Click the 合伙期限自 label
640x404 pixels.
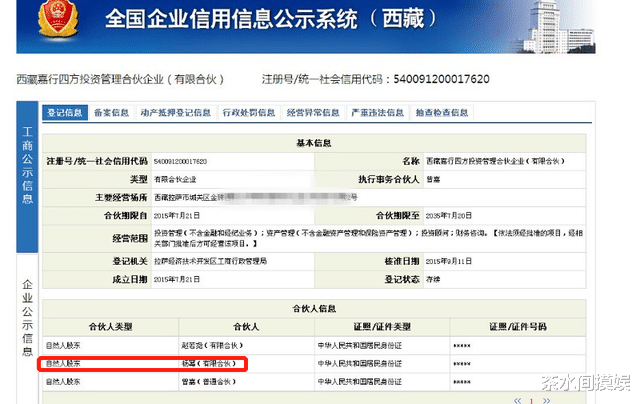[125, 215]
